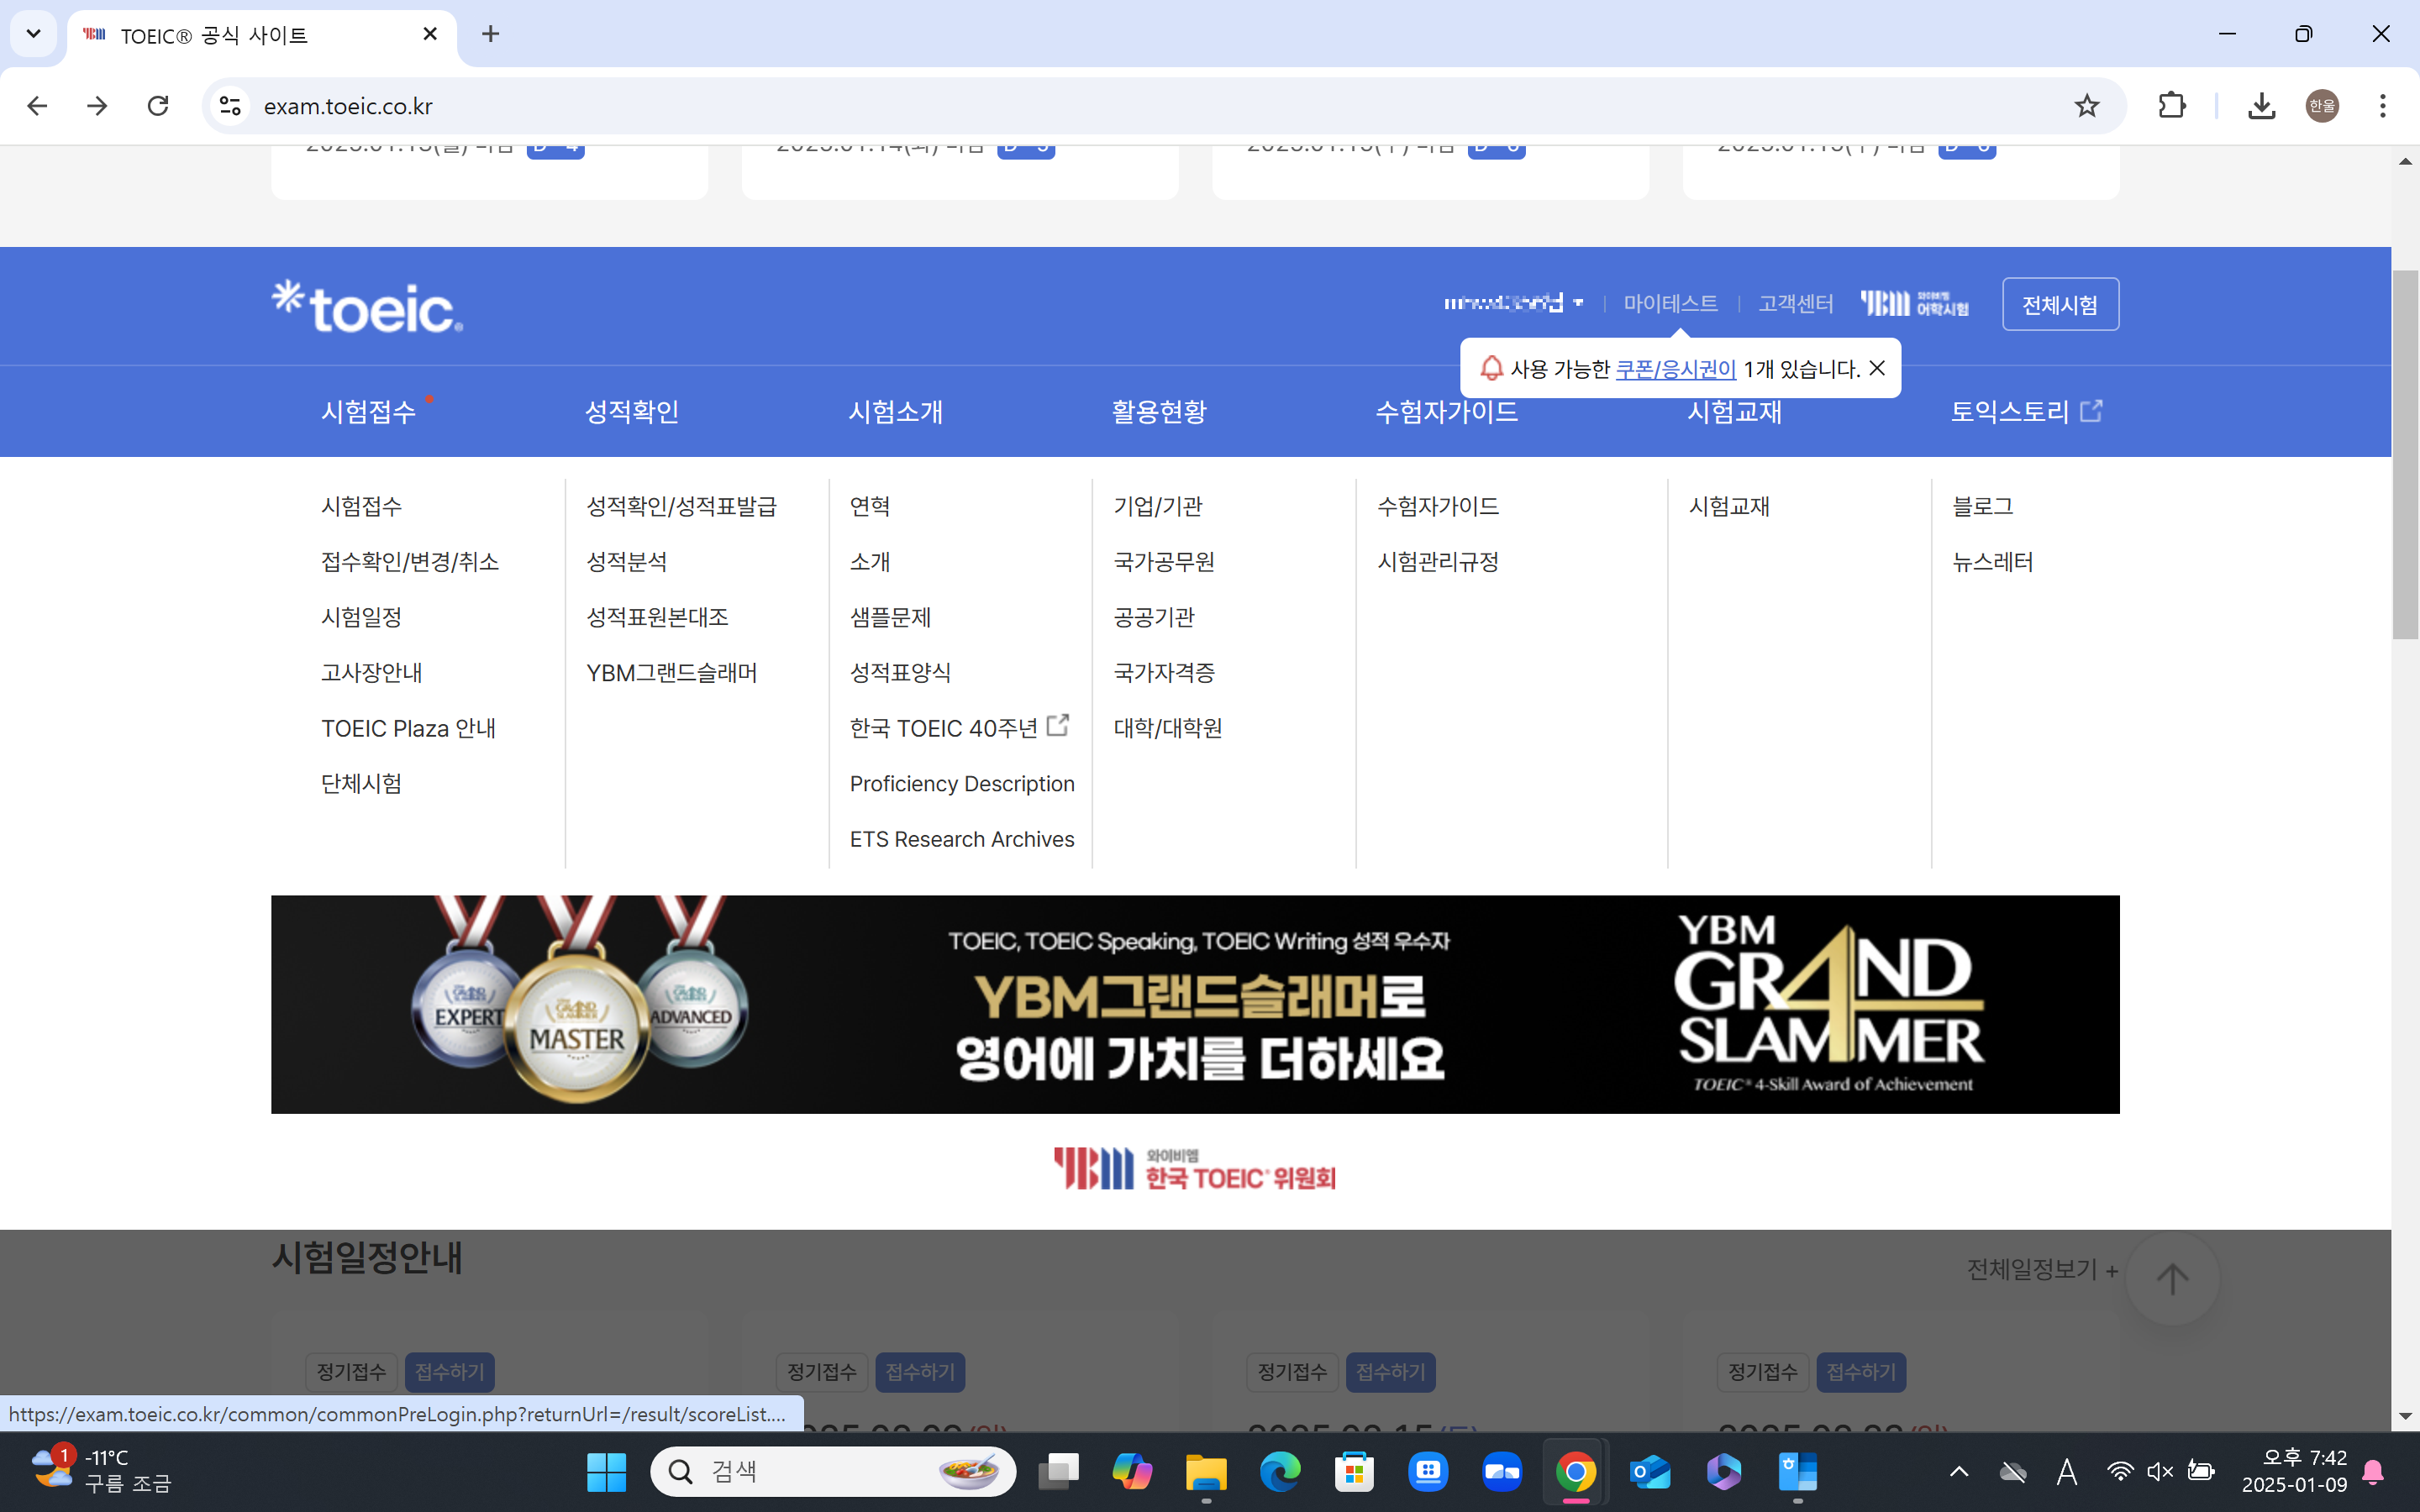
Task: Open the 쿠폰/응시권이 link
Action: click(x=1675, y=369)
